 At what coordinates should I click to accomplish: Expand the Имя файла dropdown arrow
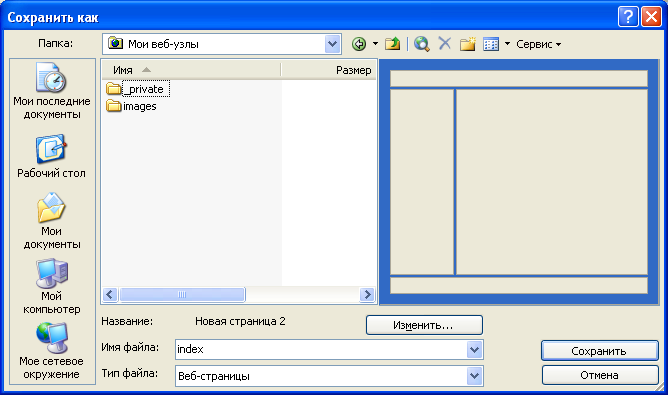[474, 349]
